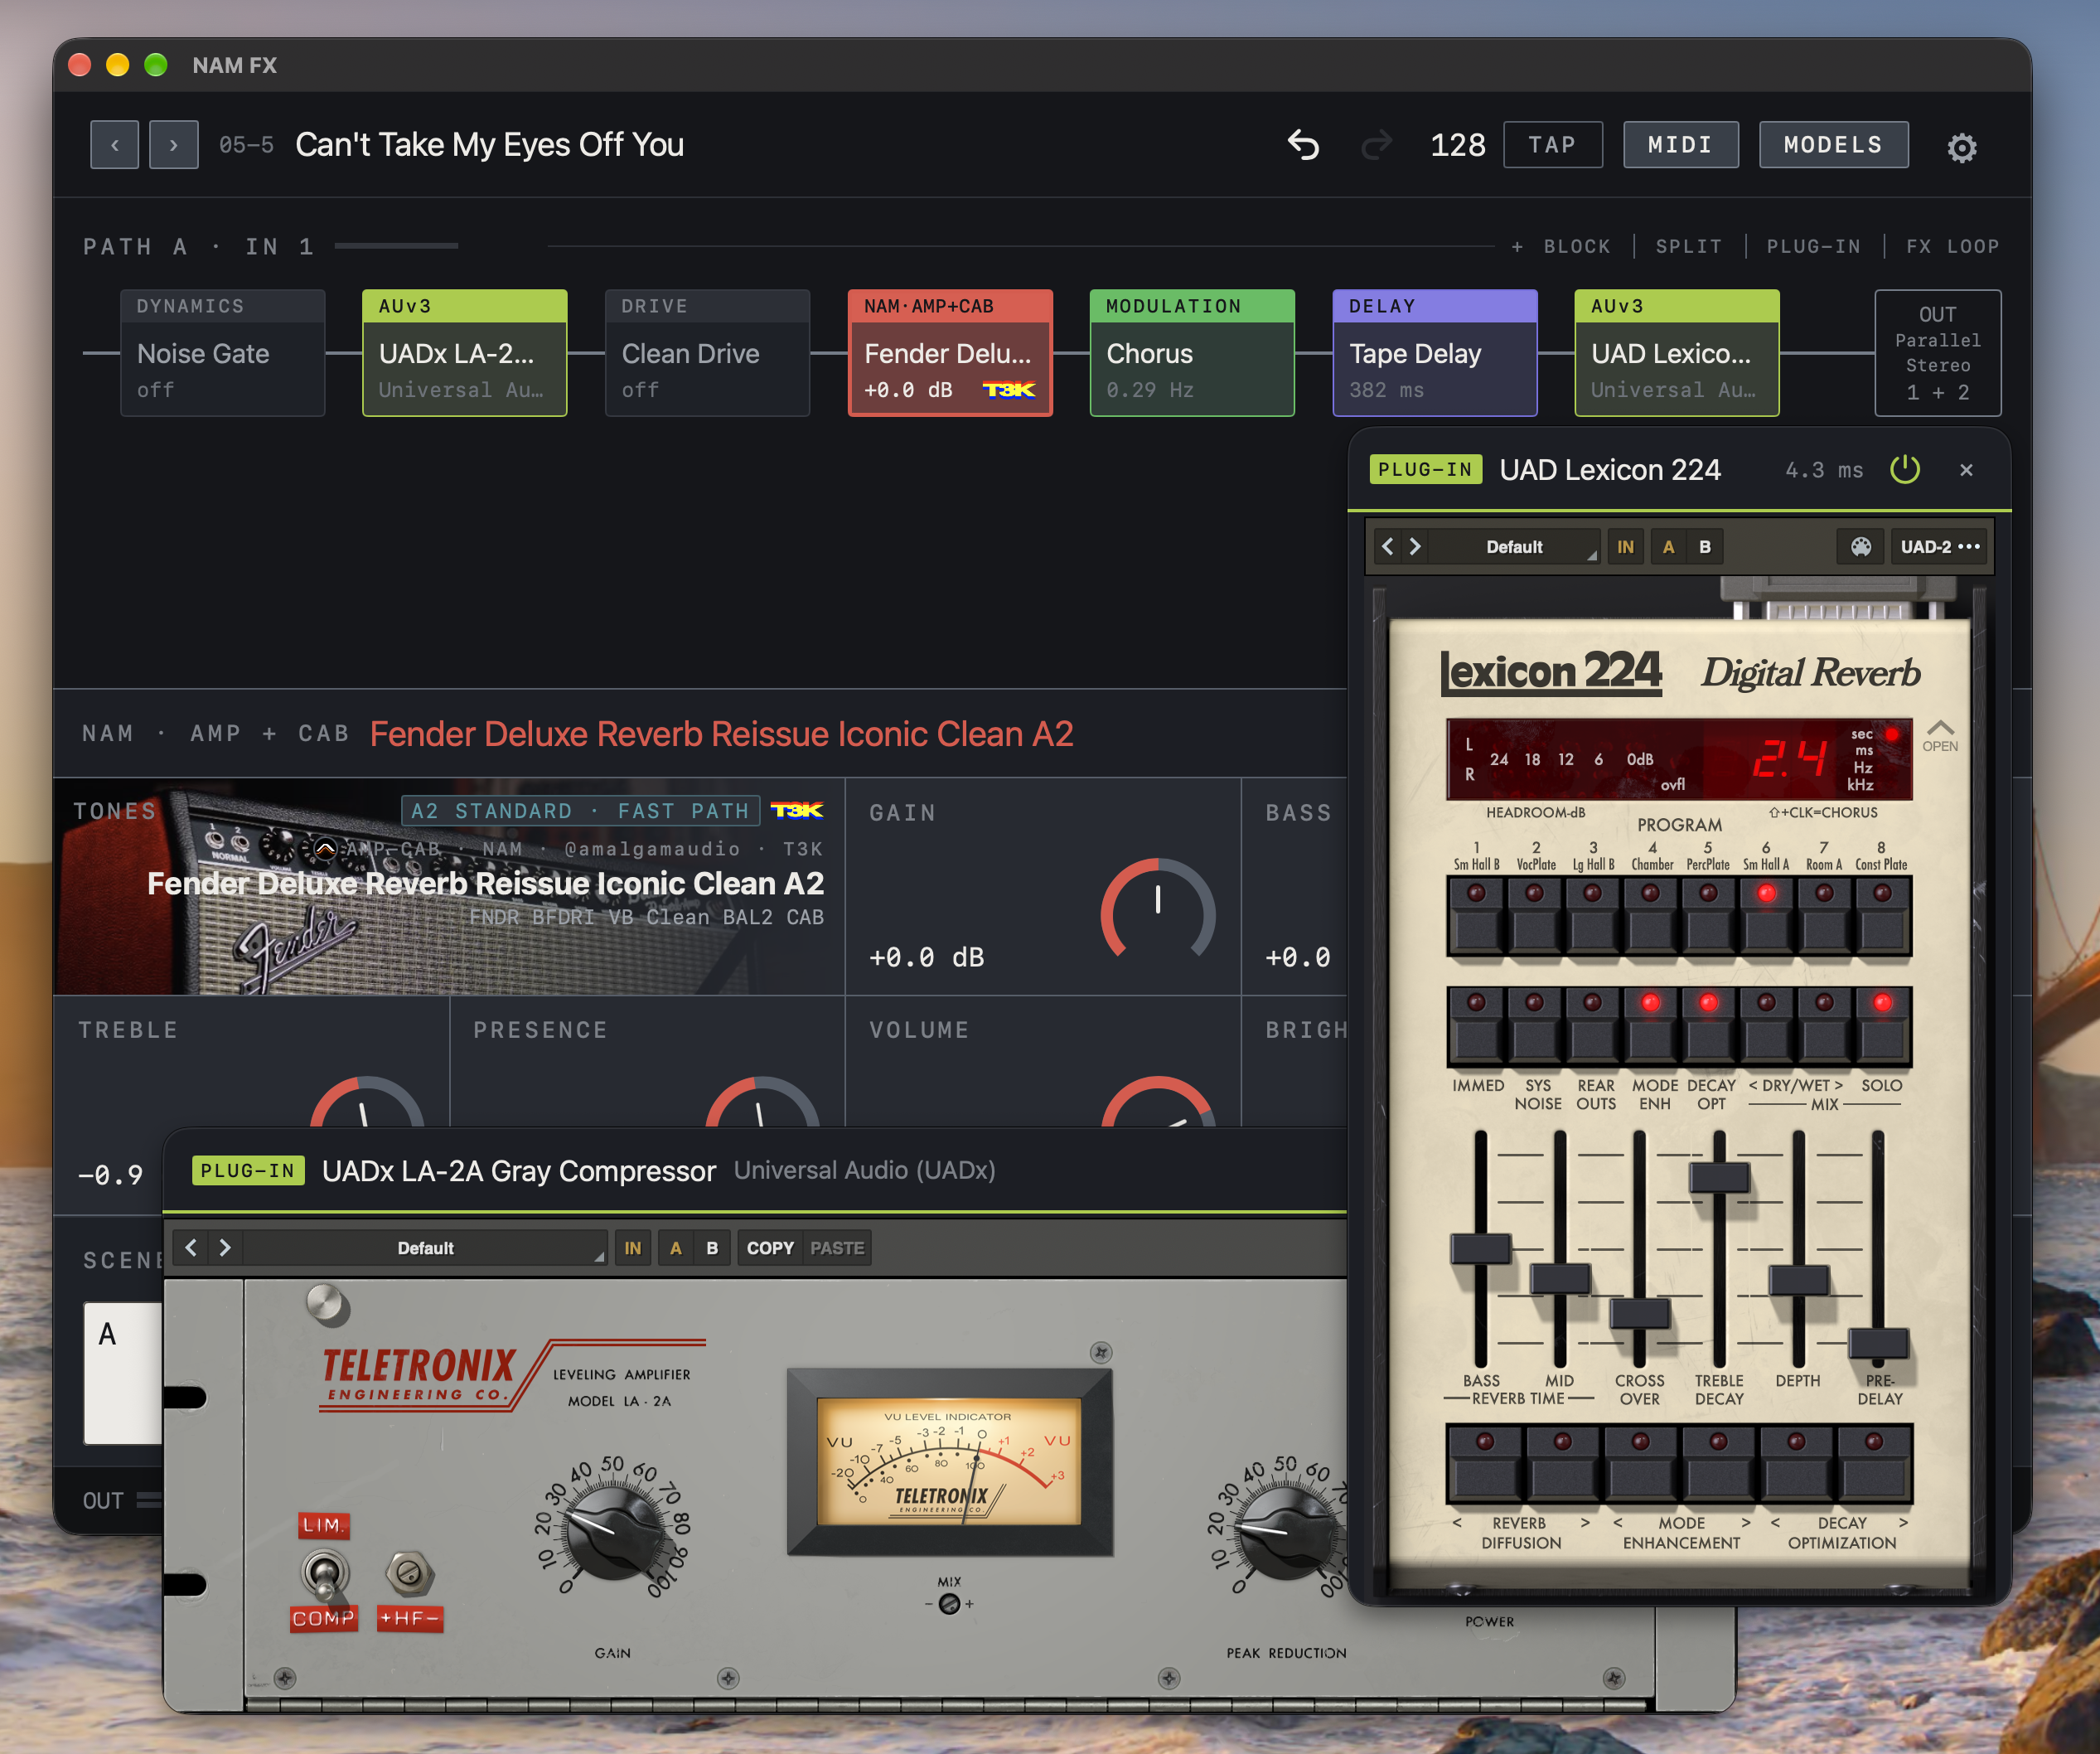
Task: Open settings via the gear icon
Action: (1961, 147)
